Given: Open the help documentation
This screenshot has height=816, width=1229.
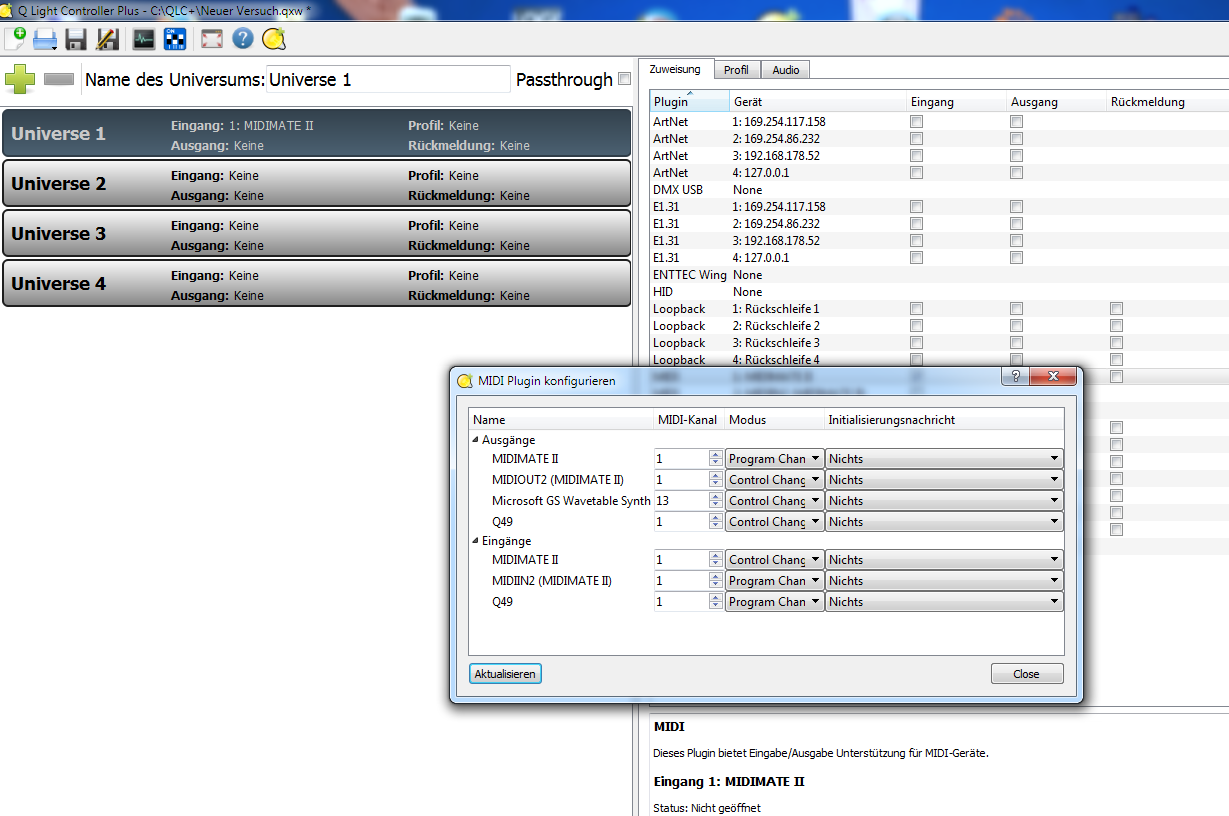Looking at the screenshot, I should pos(242,39).
